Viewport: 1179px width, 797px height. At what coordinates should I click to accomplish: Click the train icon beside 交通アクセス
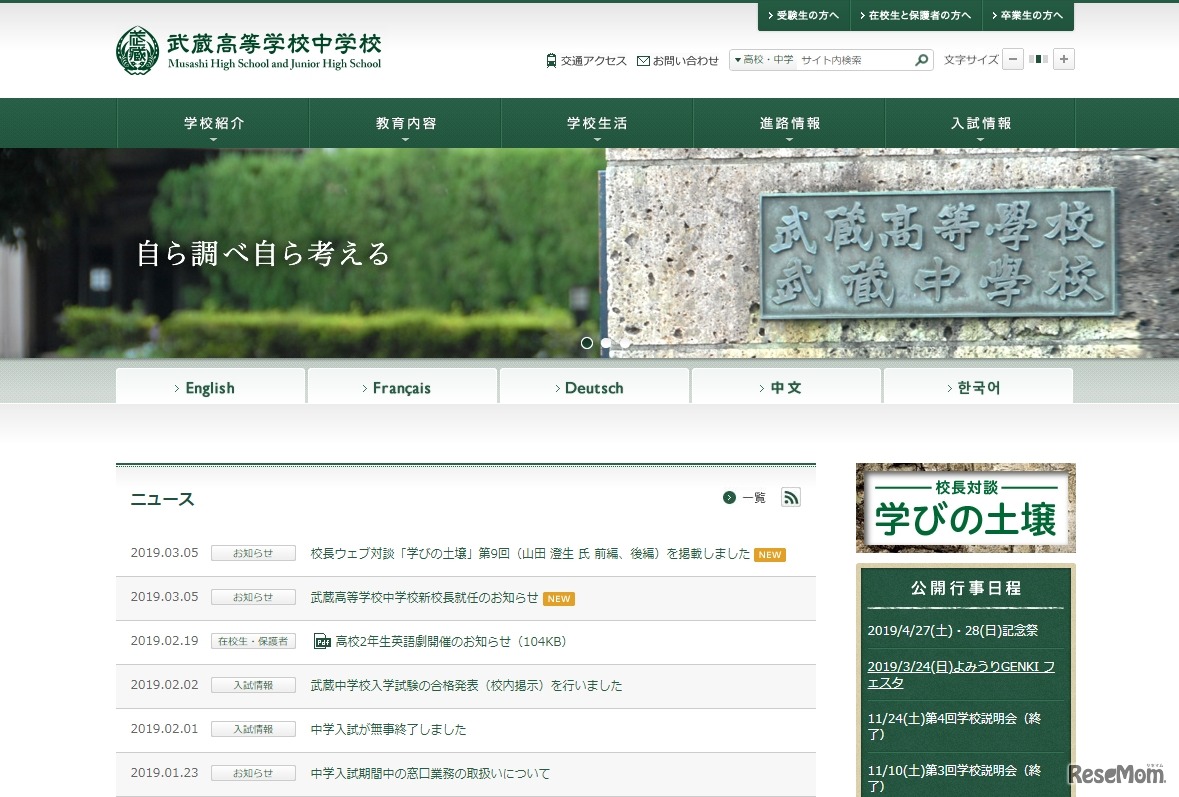(x=551, y=61)
